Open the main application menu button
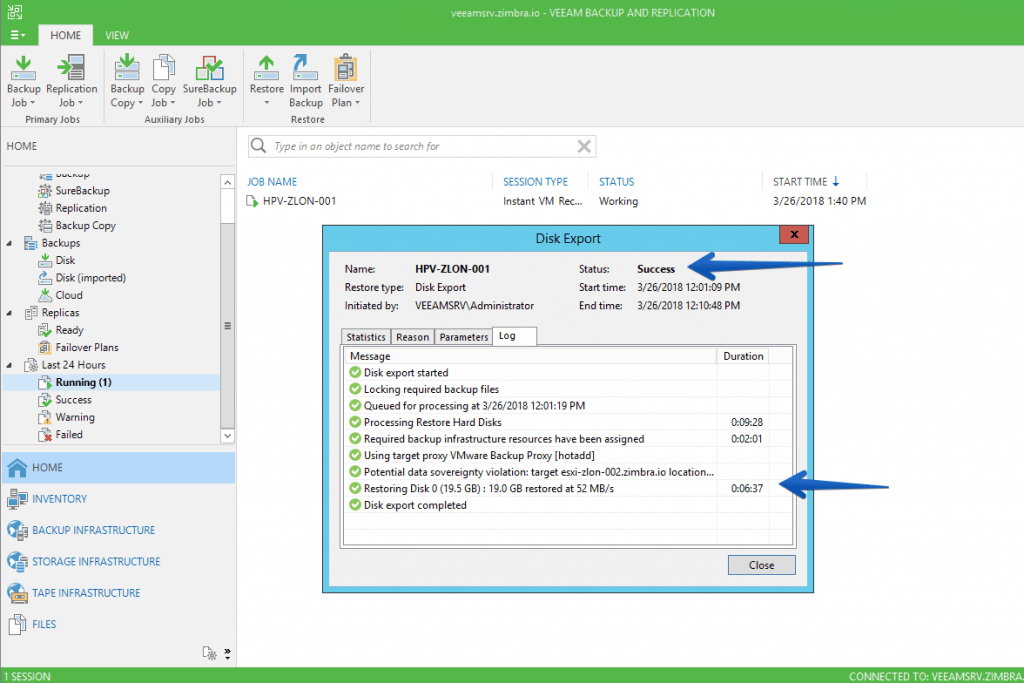Viewport: 1024px width, 683px height. click(18, 35)
